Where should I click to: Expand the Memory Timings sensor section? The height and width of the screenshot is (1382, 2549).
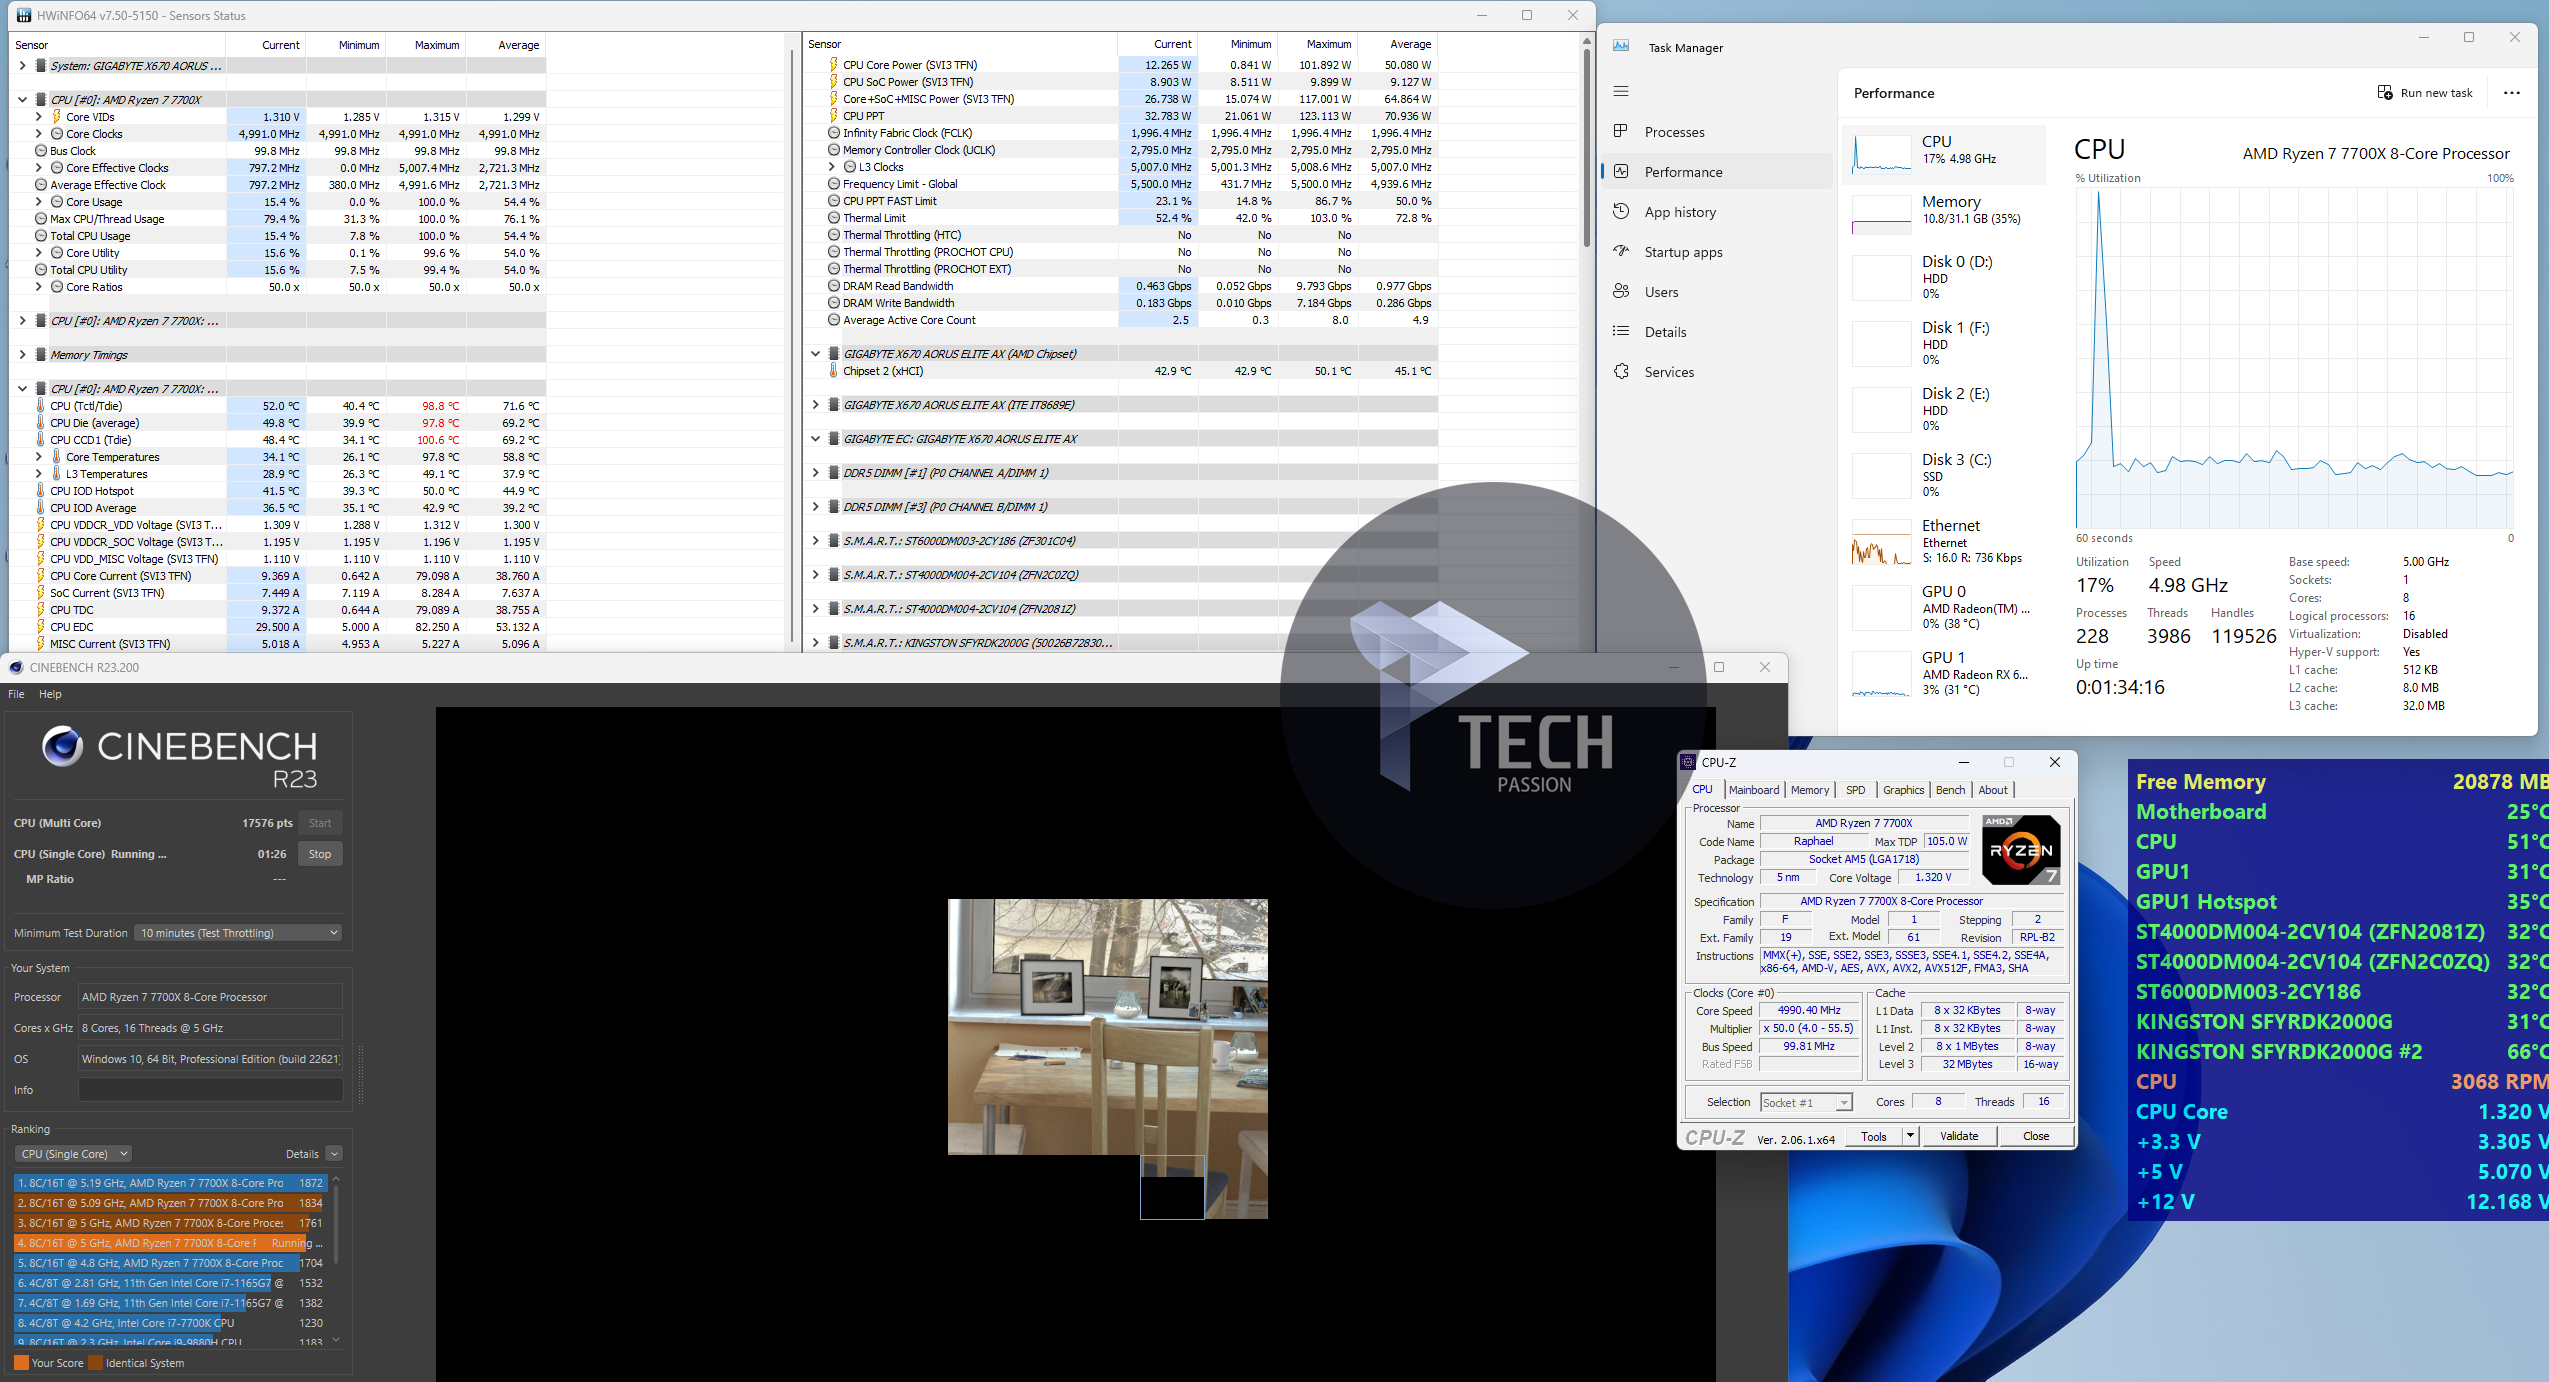[x=22, y=354]
